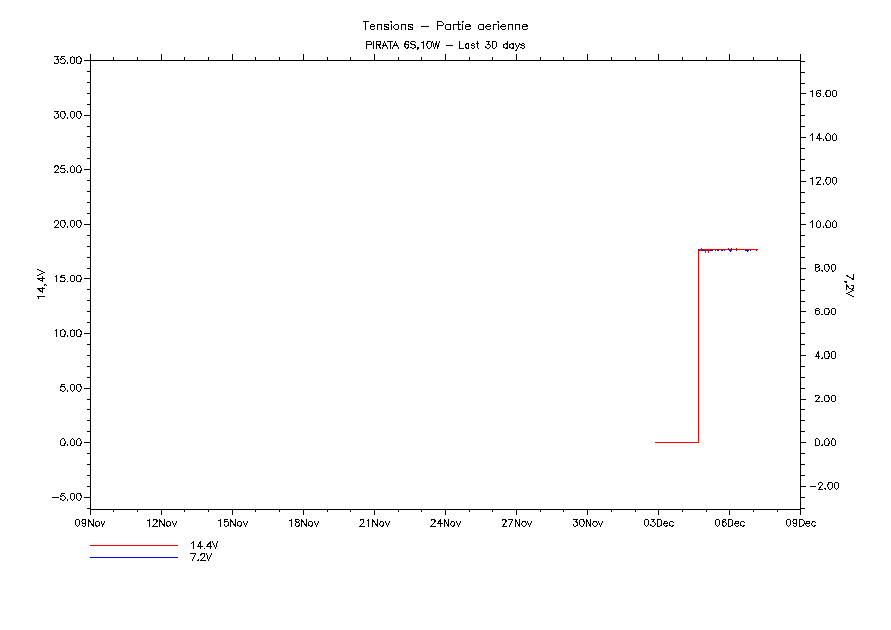This screenshot has width=891, height=630.
Task: Select the 14.4V legend label text
Action: pyautogui.click(x=204, y=546)
